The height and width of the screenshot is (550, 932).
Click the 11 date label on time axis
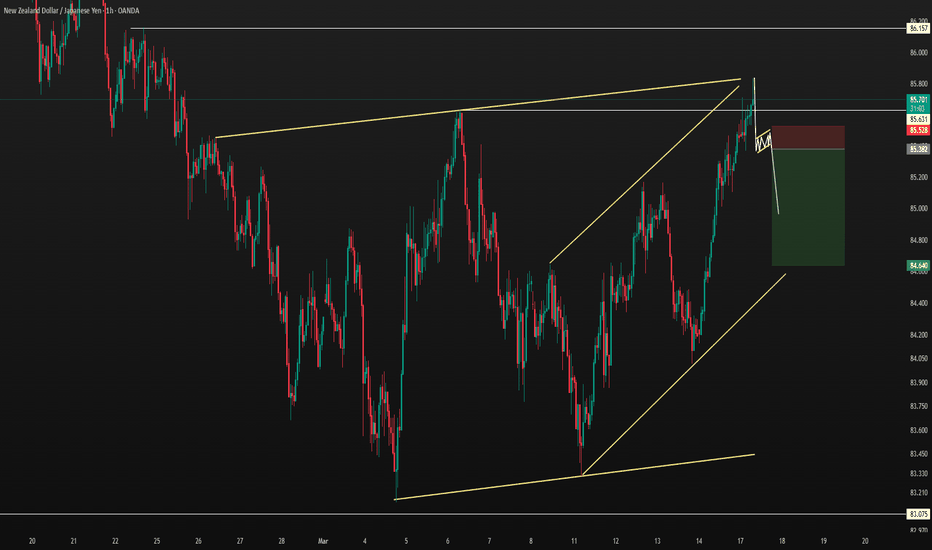coord(574,541)
